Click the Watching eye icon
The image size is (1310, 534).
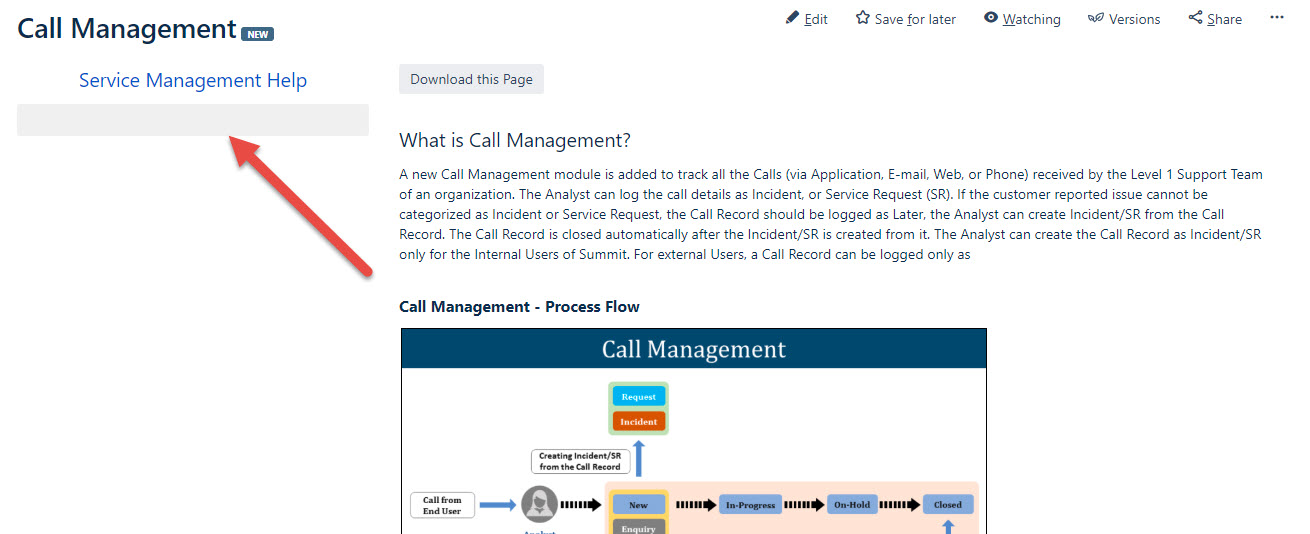click(x=991, y=18)
